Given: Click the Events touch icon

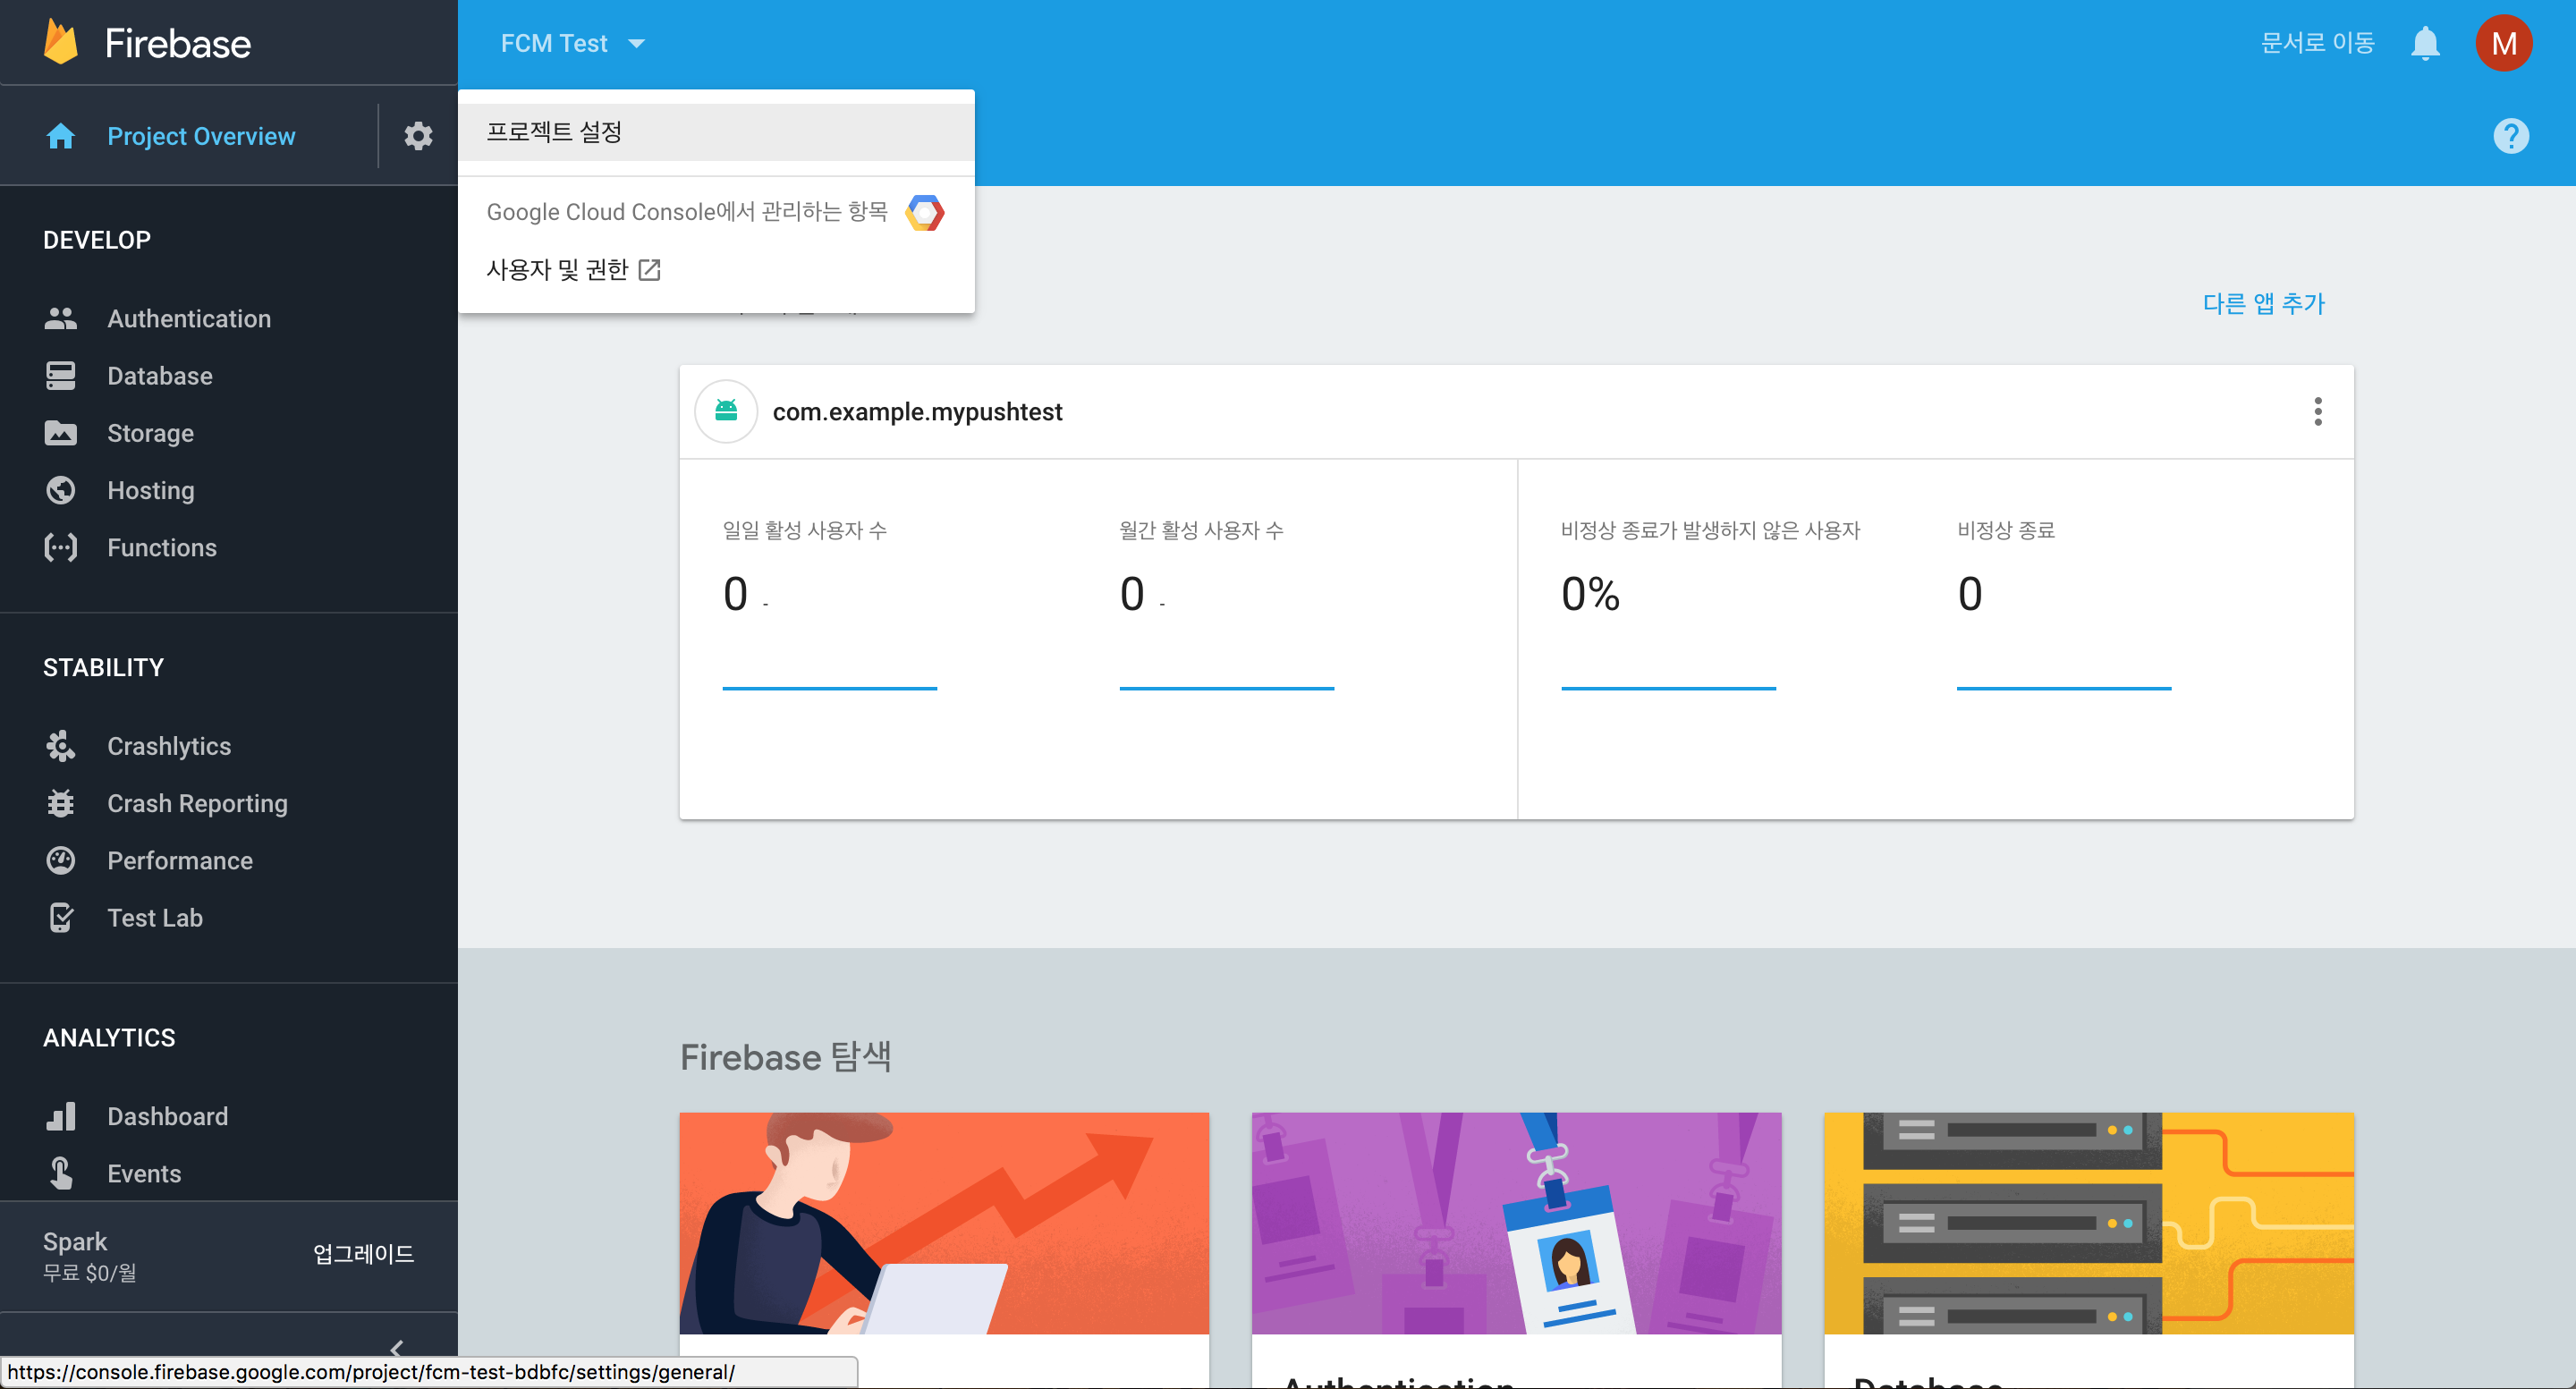Looking at the screenshot, I should [x=61, y=1174].
